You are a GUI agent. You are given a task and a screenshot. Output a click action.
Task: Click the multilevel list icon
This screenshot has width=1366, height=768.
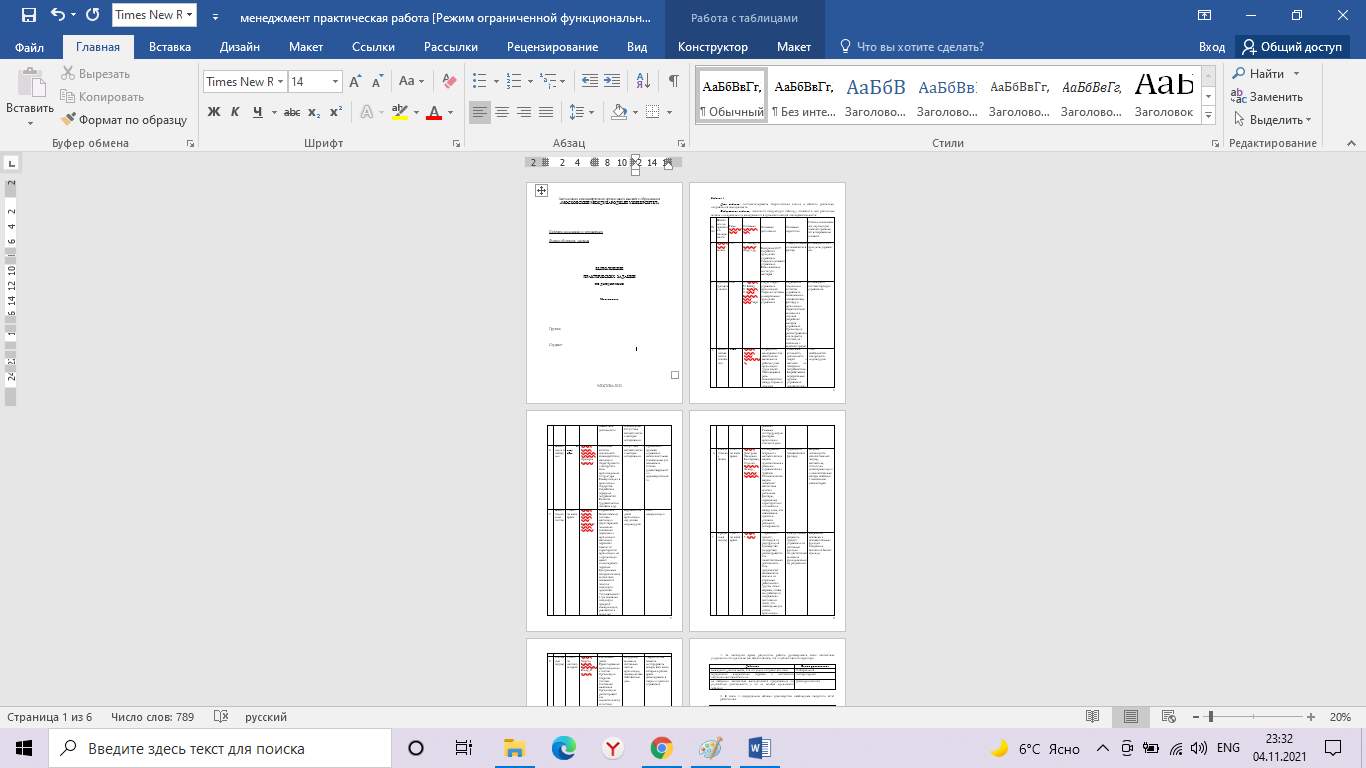click(x=549, y=82)
